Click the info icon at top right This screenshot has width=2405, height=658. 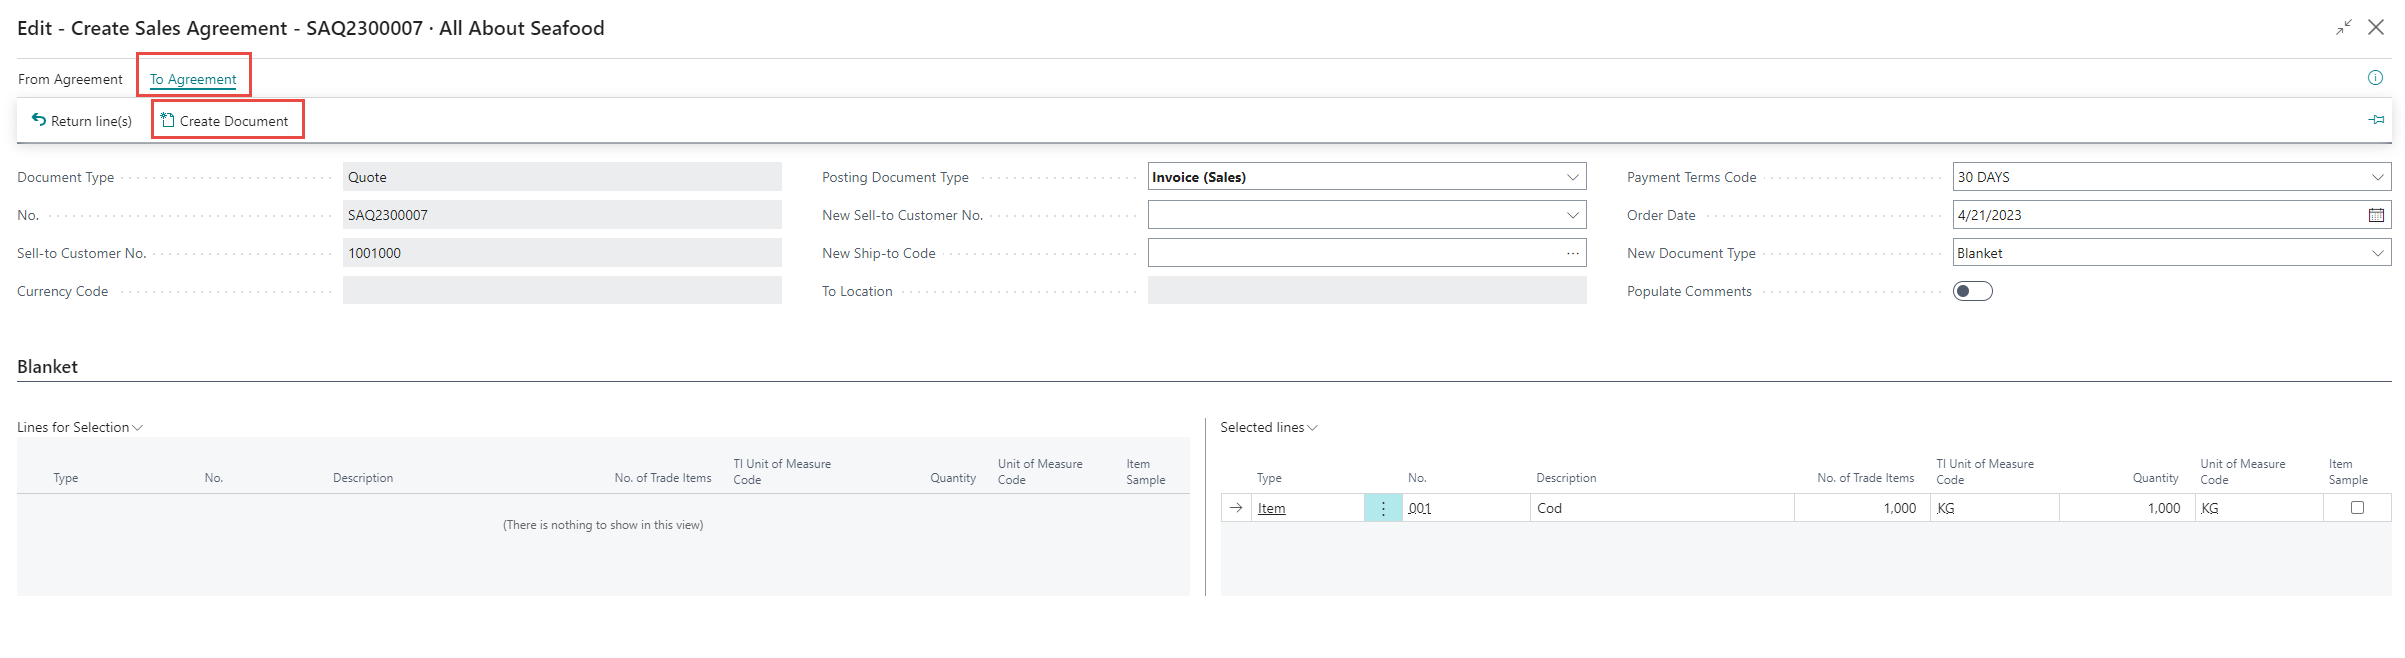[2375, 78]
